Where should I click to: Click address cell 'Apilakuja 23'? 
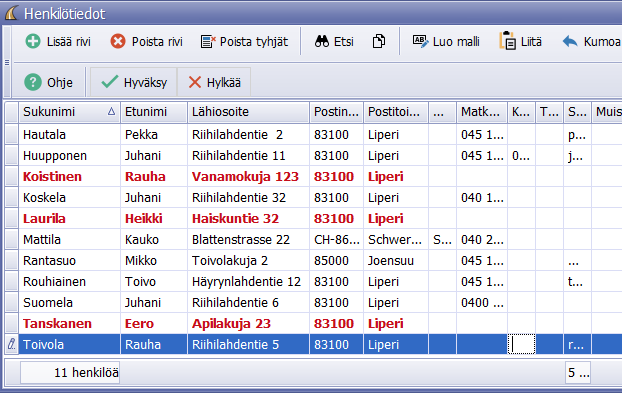click(248, 324)
